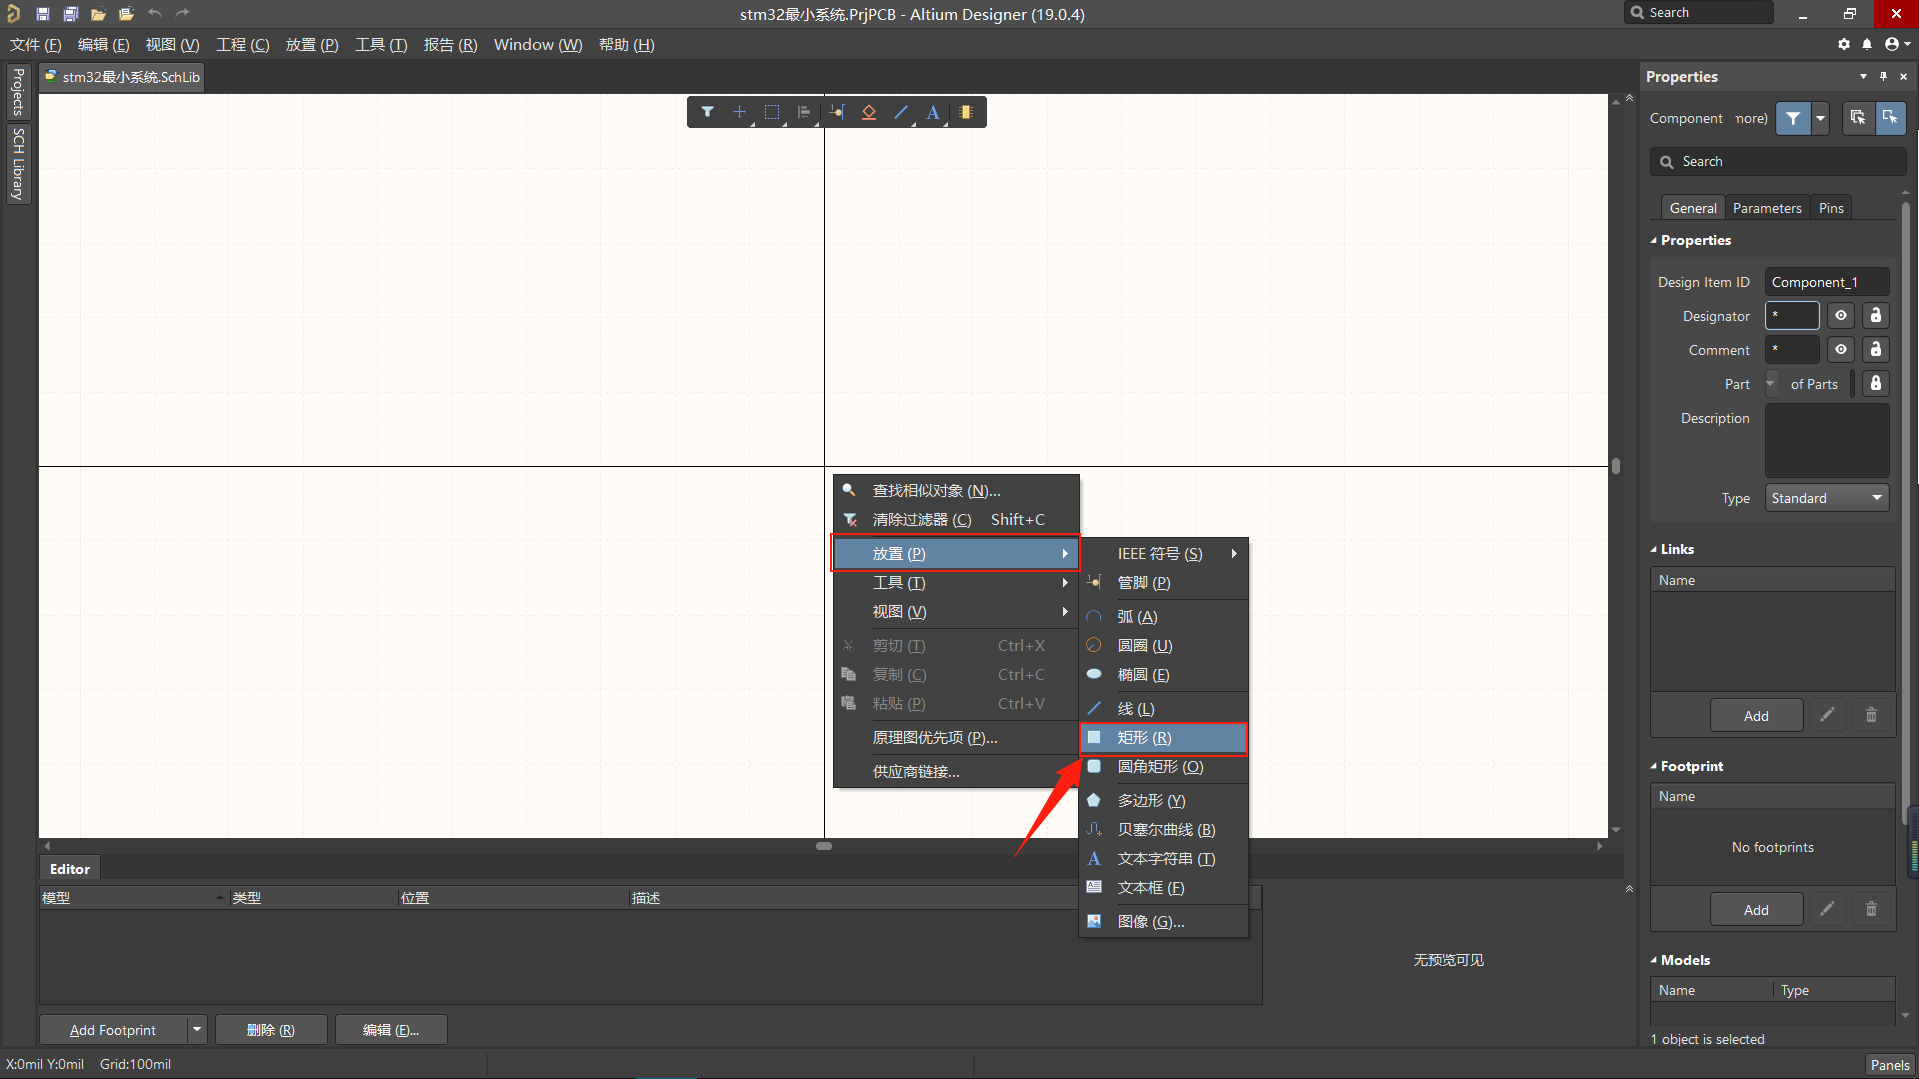Screen dimensions: 1919x1079
Task: Toggle Designator visibility eye icon
Action: pyautogui.click(x=1841, y=316)
